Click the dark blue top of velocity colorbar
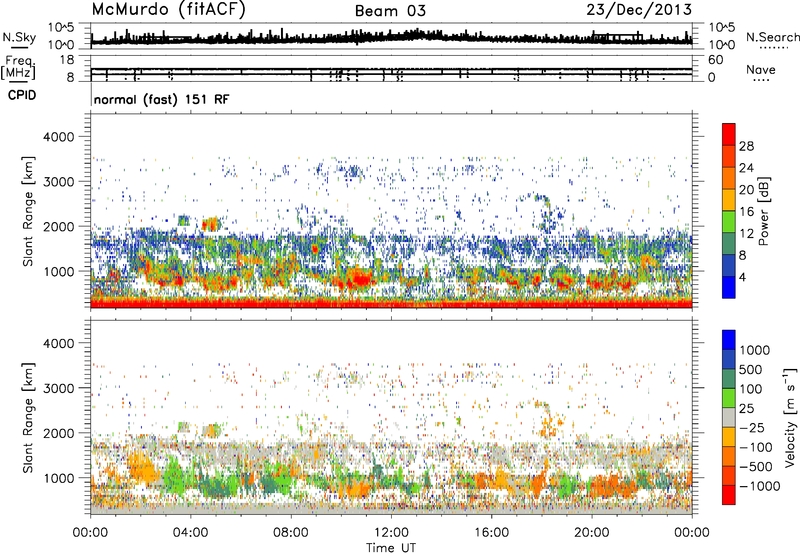 pyautogui.click(x=729, y=339)
